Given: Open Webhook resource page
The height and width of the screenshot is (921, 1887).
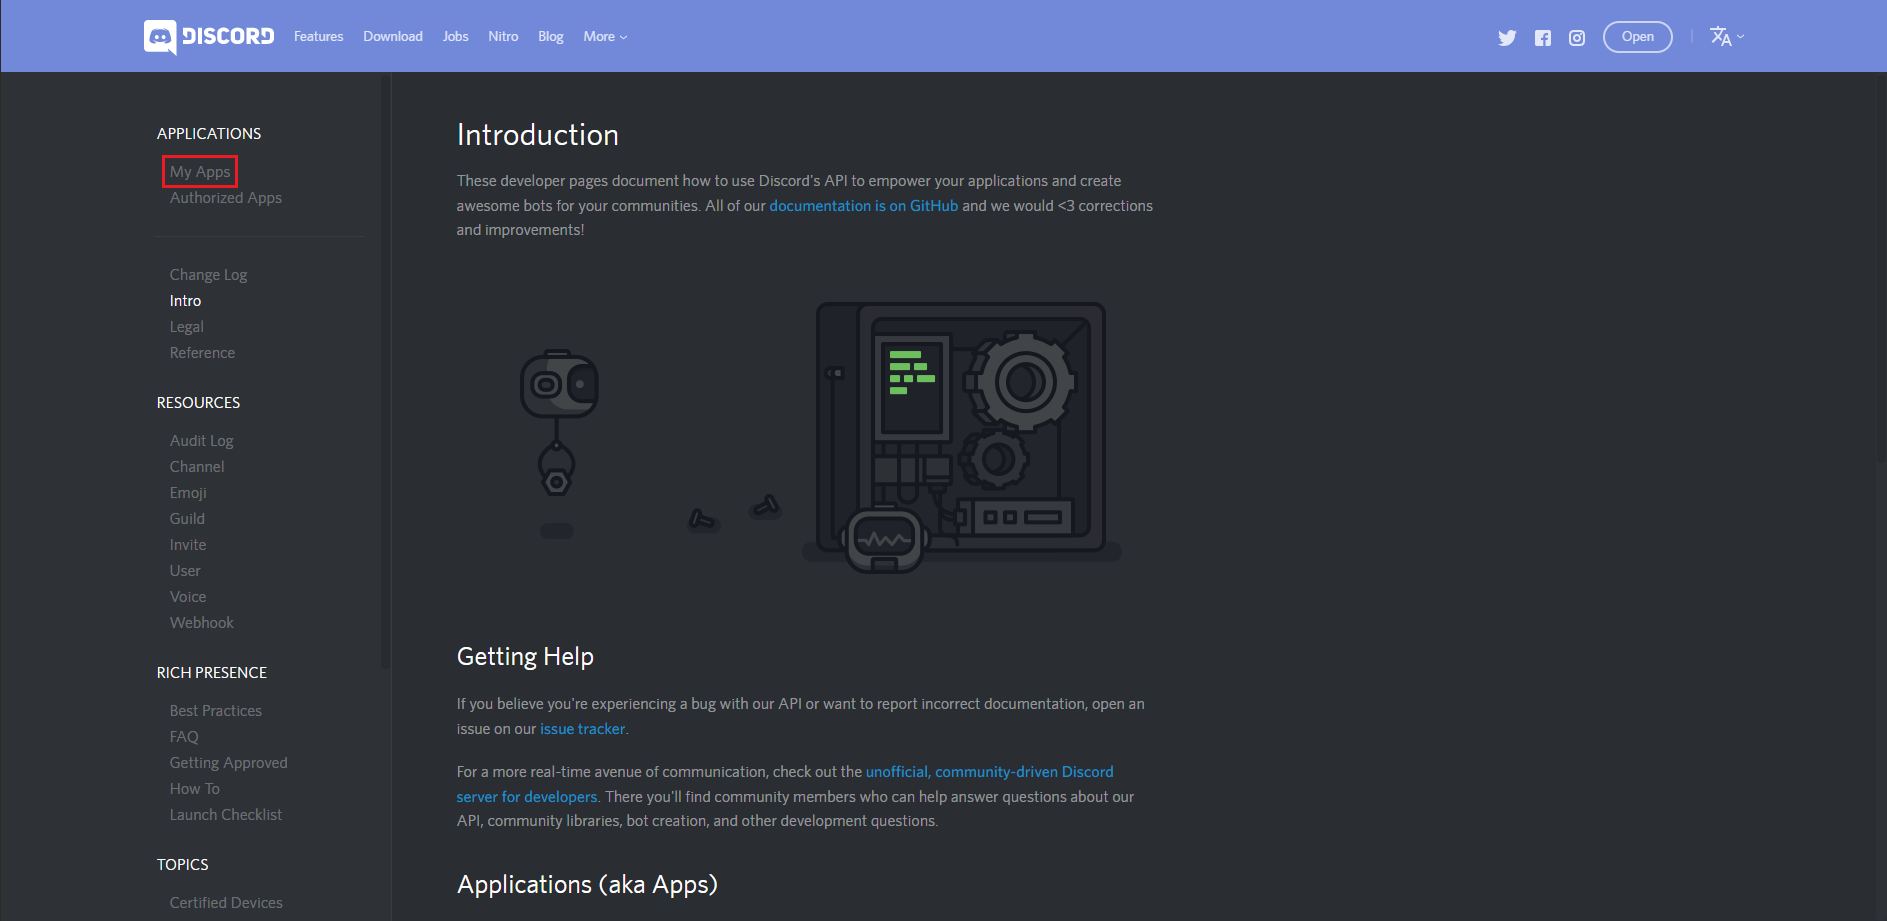Looking at the screenshot, I should tap(201, 623).
